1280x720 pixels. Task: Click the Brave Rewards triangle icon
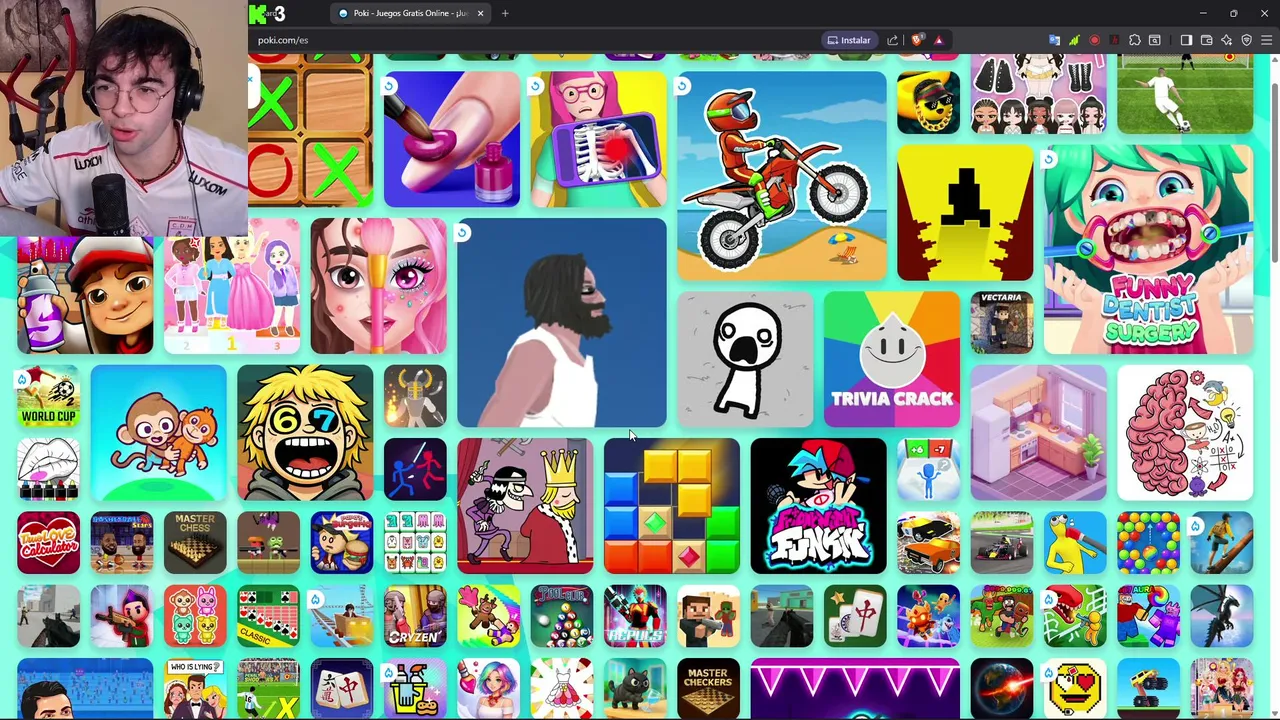point(938,40)
